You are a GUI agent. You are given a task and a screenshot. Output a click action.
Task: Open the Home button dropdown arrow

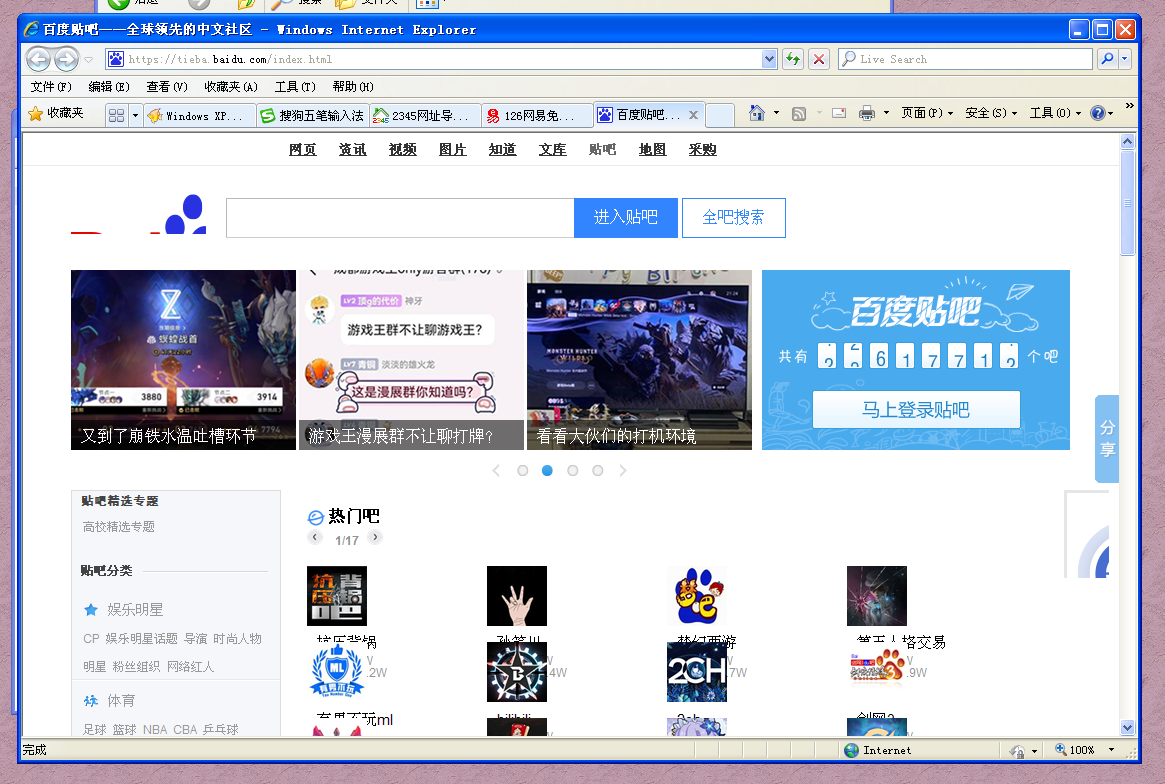coord(776,113)
